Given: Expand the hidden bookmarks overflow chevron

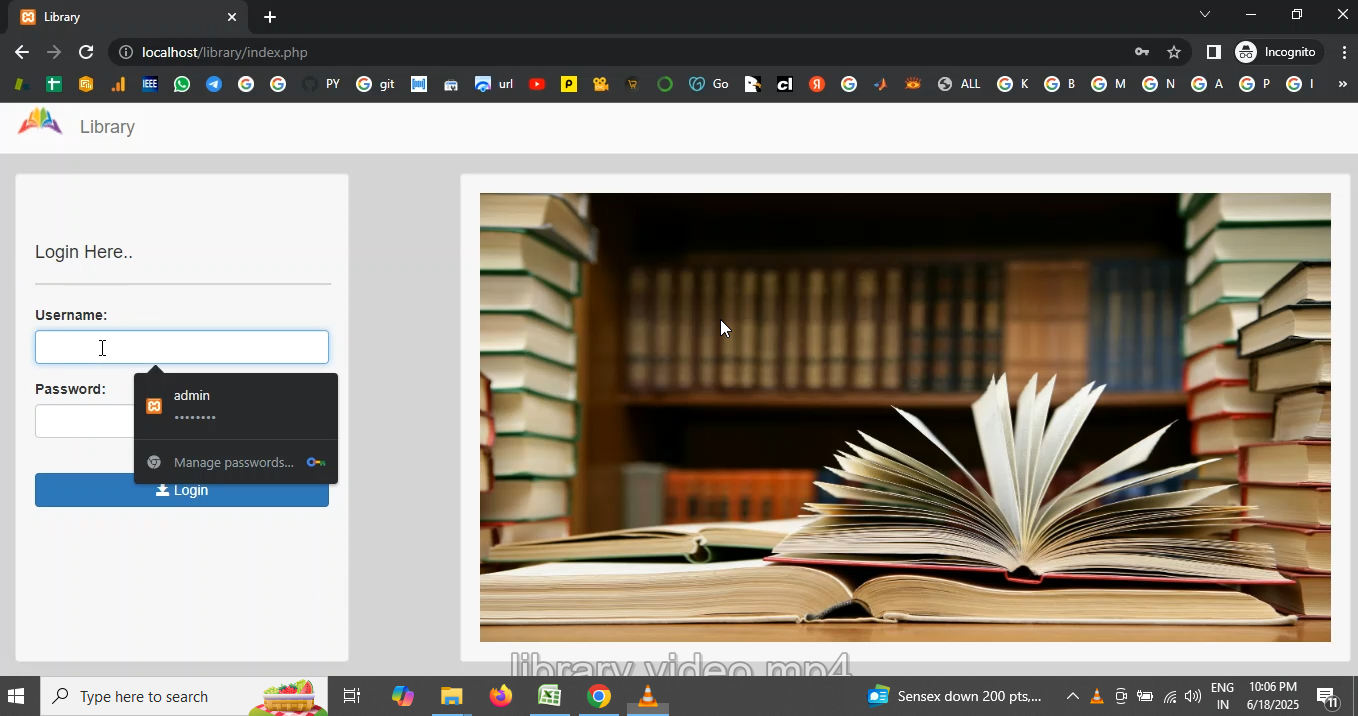Looking at the screenshot, I should tap(1342, 84).
